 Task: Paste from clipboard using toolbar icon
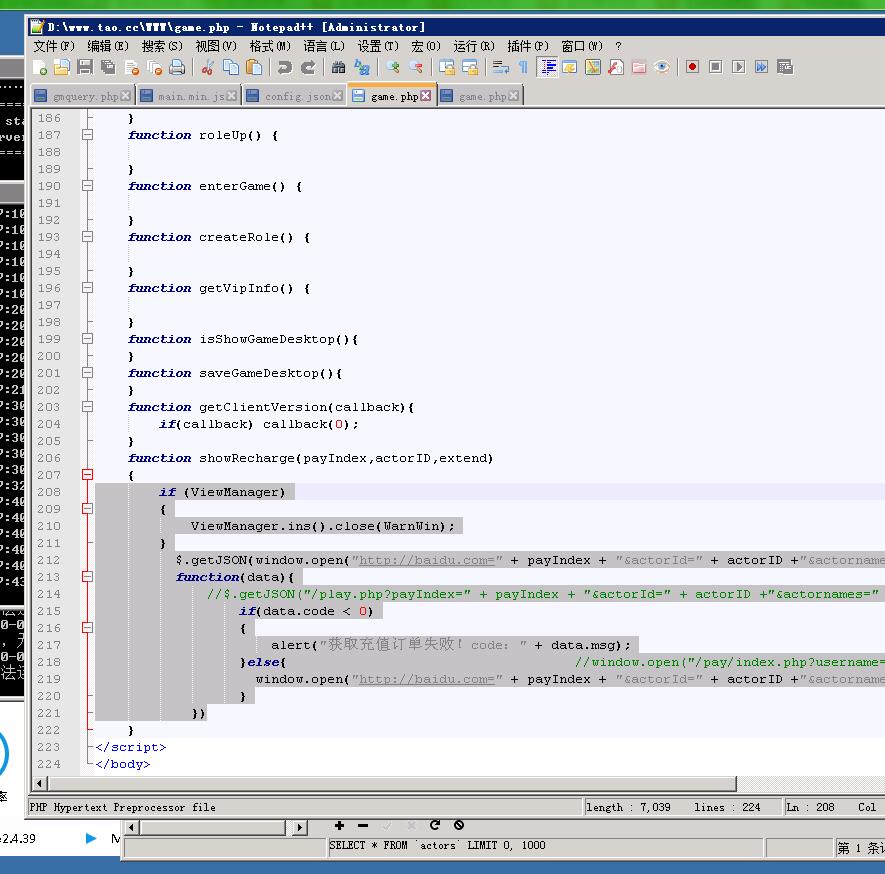[x=255, y=68]
